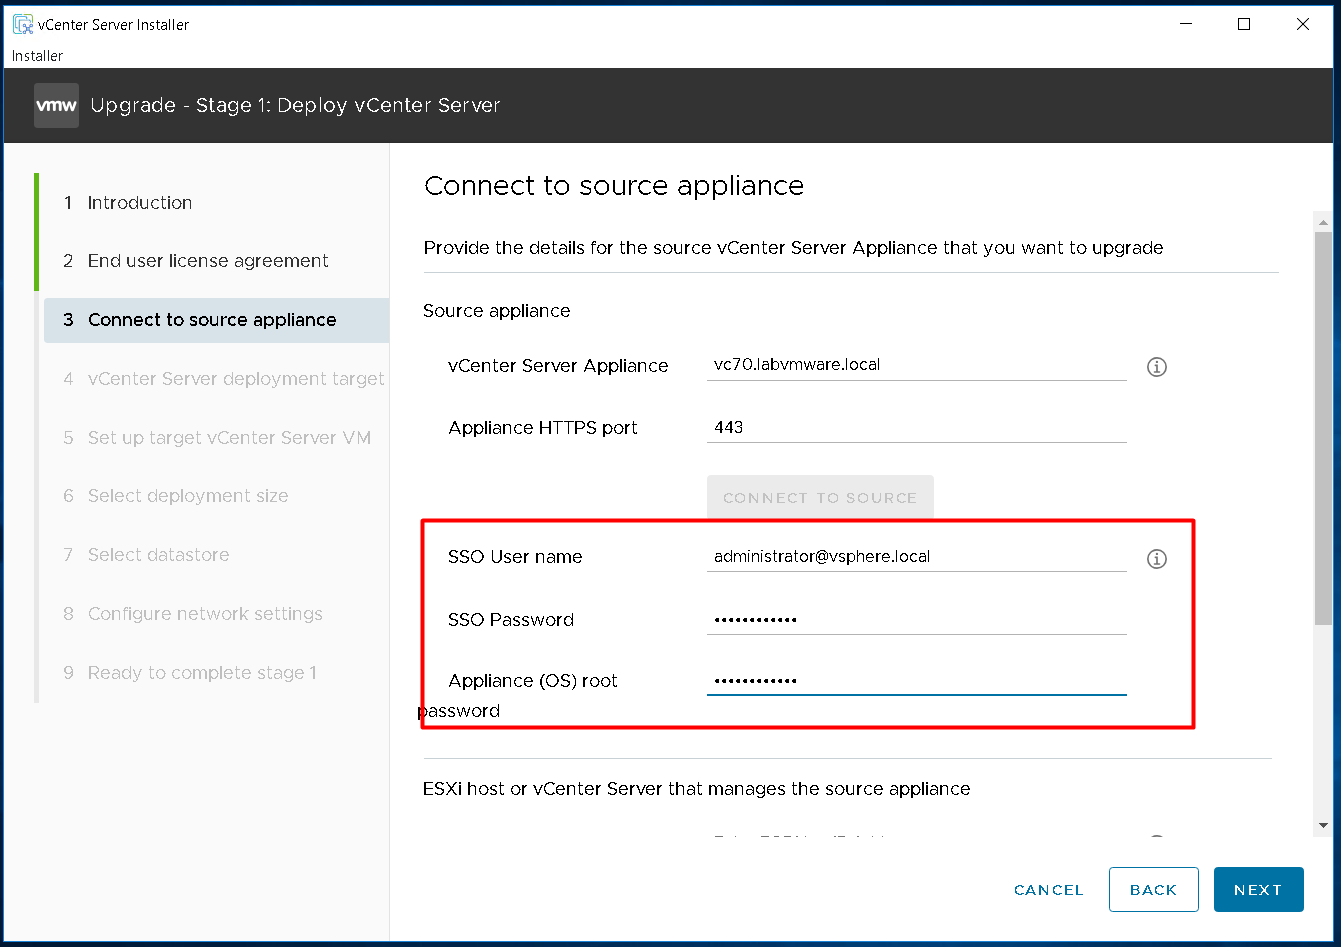This screenshot has width=1341, height=947.
Task: Focus the SSO Password field
Action: pos(917,619)
